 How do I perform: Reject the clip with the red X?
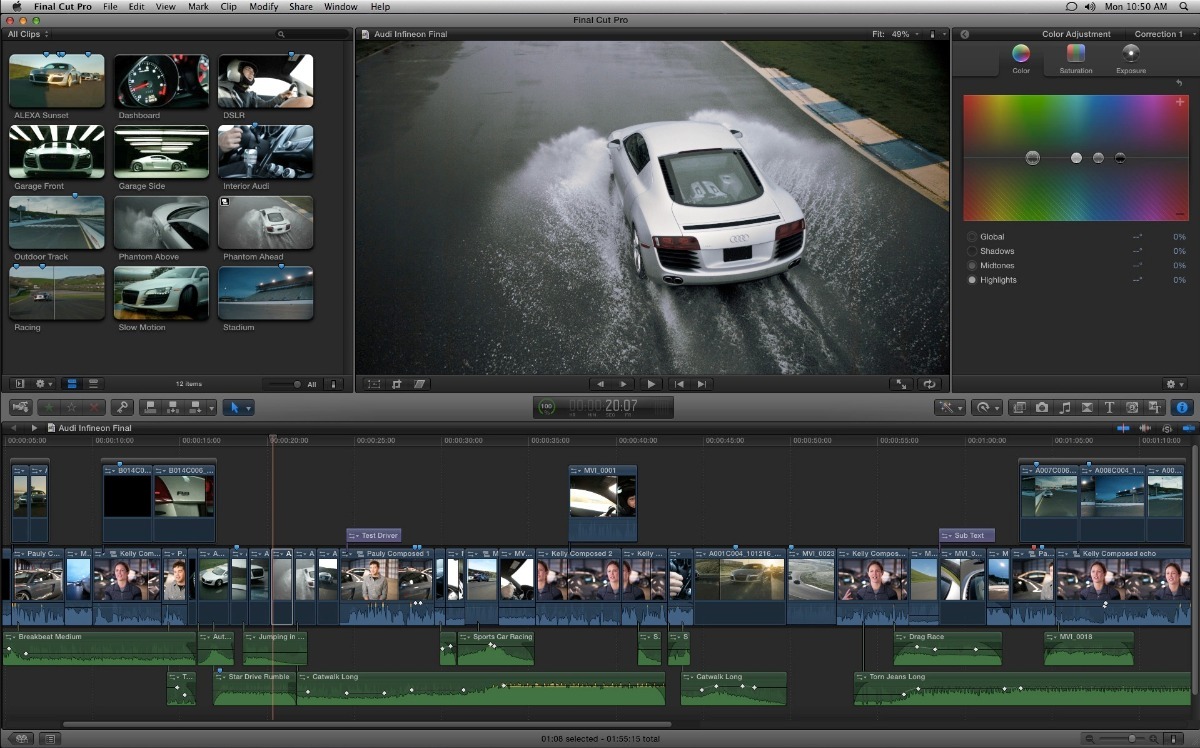pyautogui.click(x=94, y=408)
